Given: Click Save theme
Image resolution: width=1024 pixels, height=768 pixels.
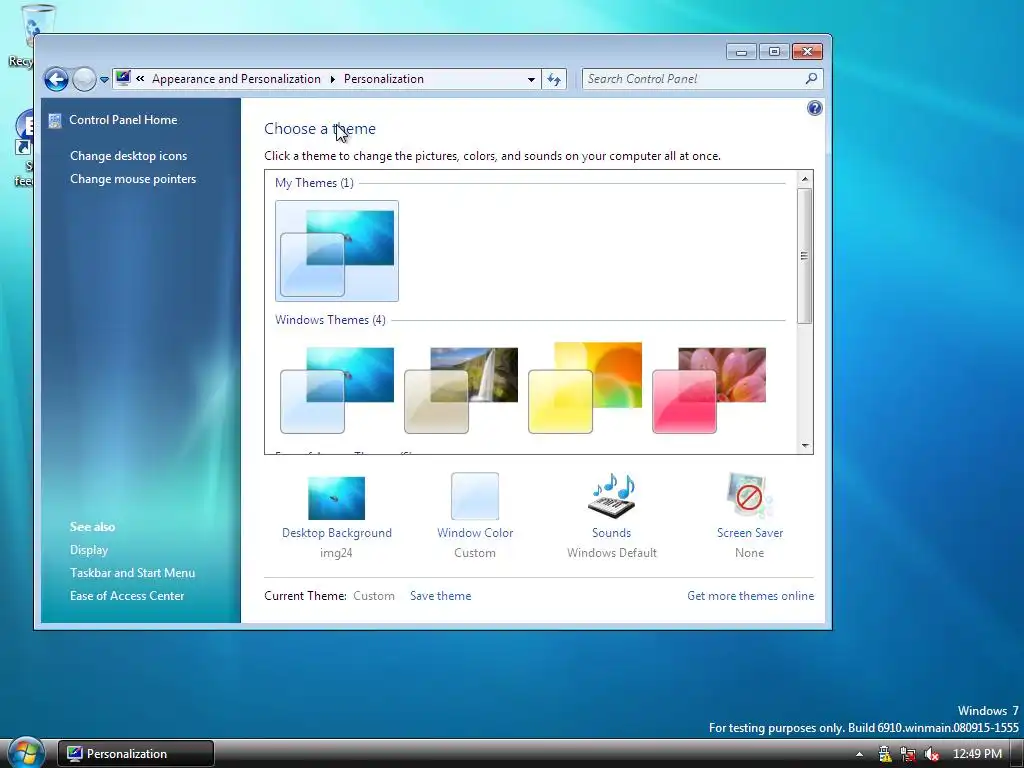Looking at the screenshot, I should click(x=441, y=596).
